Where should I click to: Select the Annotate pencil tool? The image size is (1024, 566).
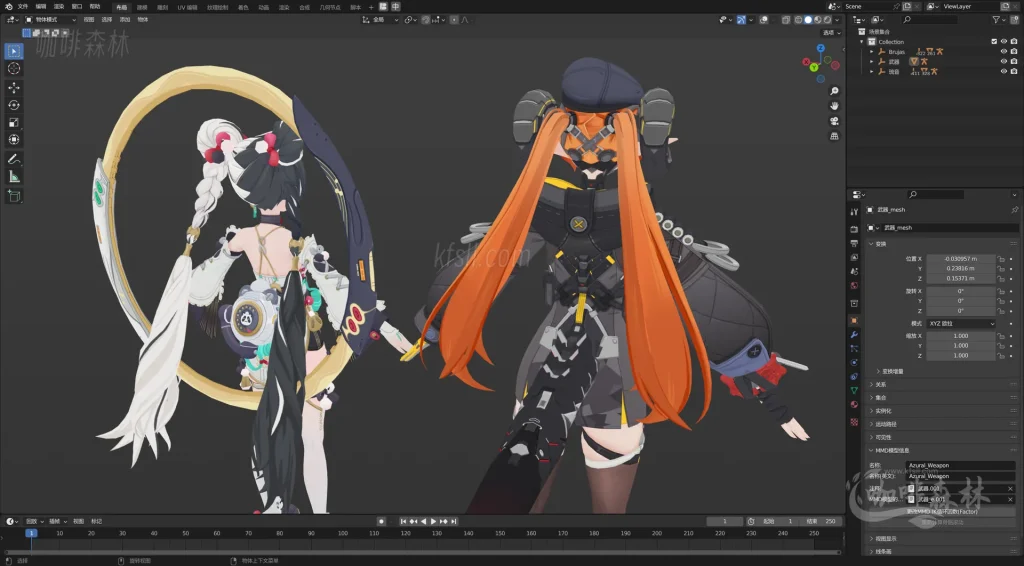14,159
